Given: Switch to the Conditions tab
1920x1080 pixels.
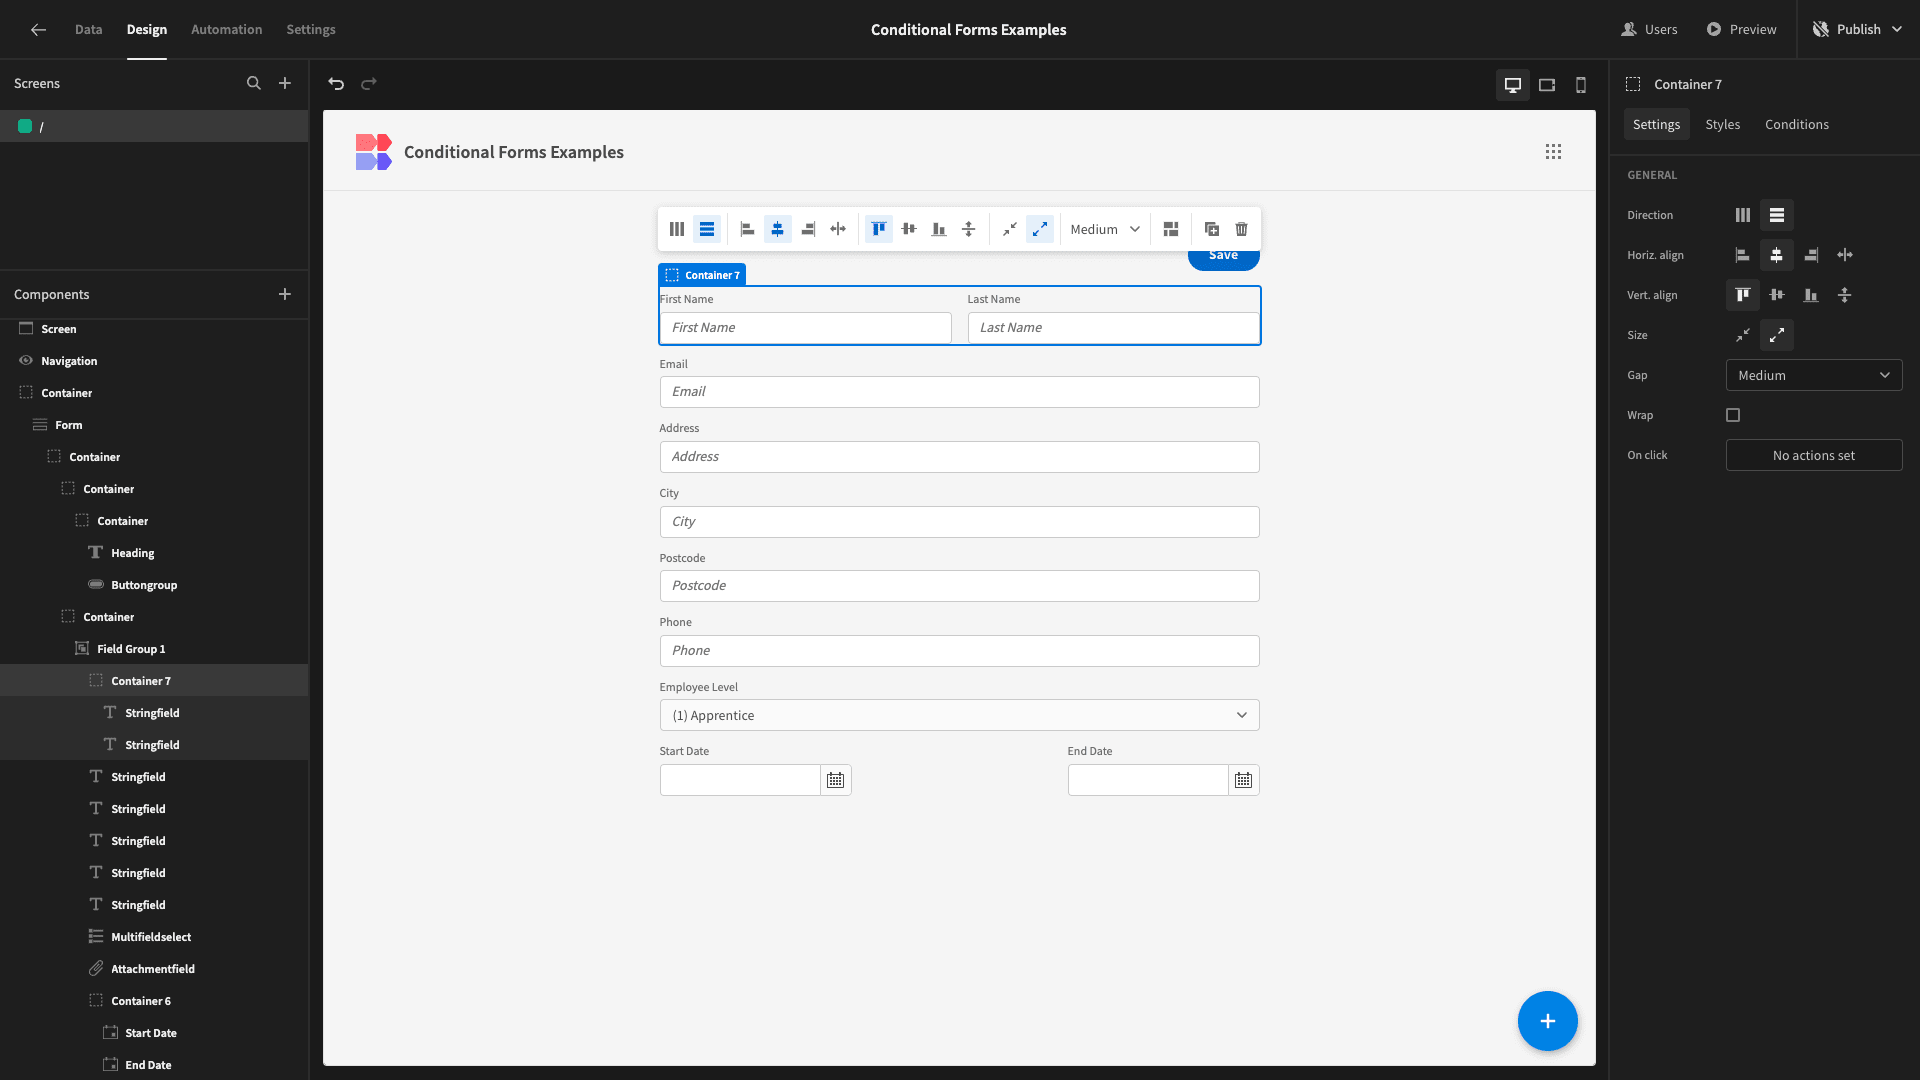Looking at the screenshot, I should point(1797,125).
